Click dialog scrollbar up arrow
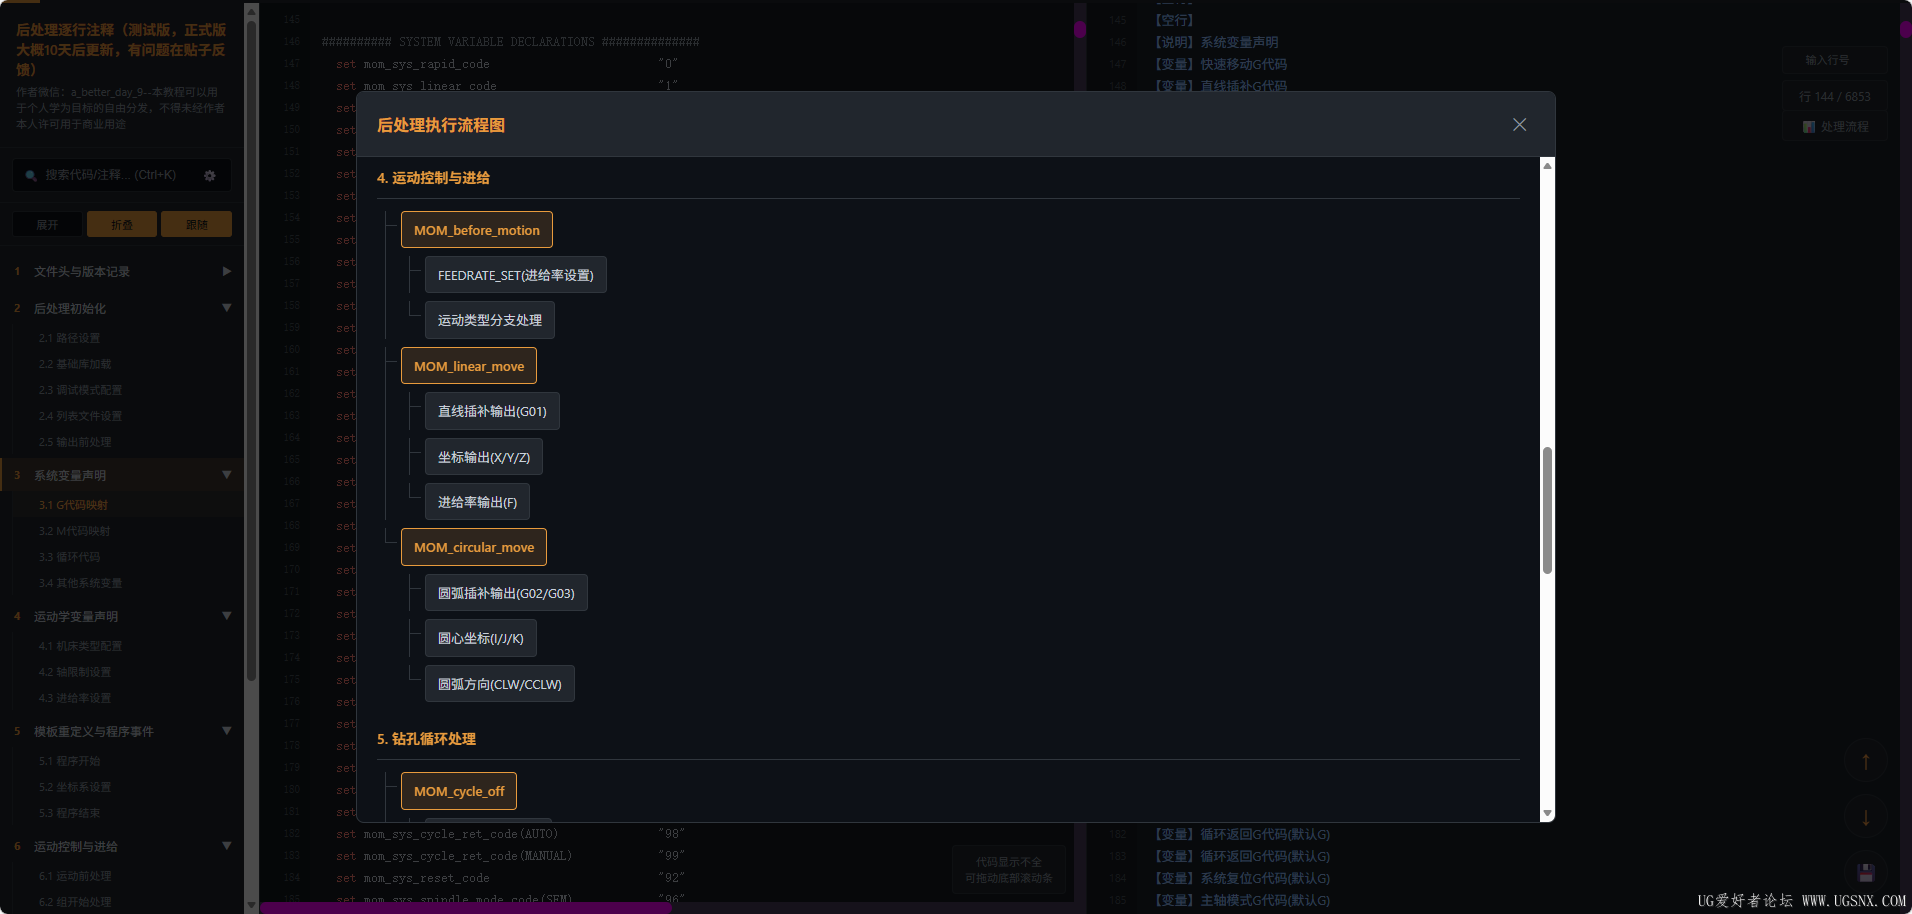 click(x=1547, y=166)
